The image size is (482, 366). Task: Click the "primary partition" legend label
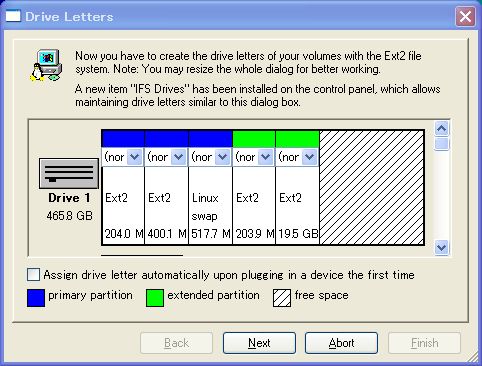pos(90,295)
